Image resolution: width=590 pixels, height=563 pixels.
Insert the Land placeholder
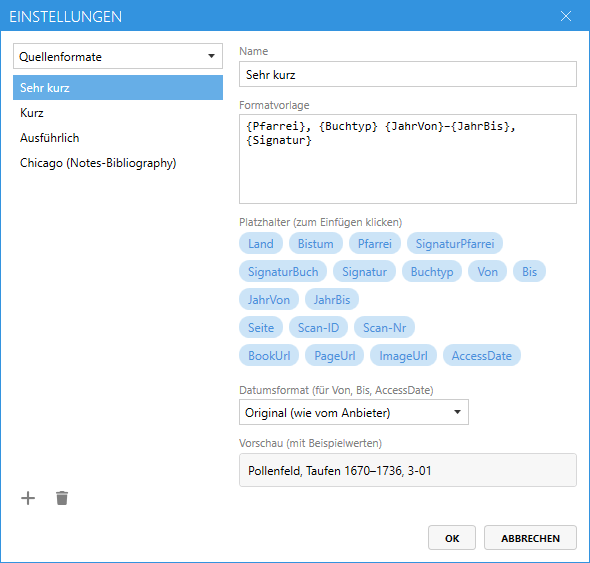tap(261, 243)
